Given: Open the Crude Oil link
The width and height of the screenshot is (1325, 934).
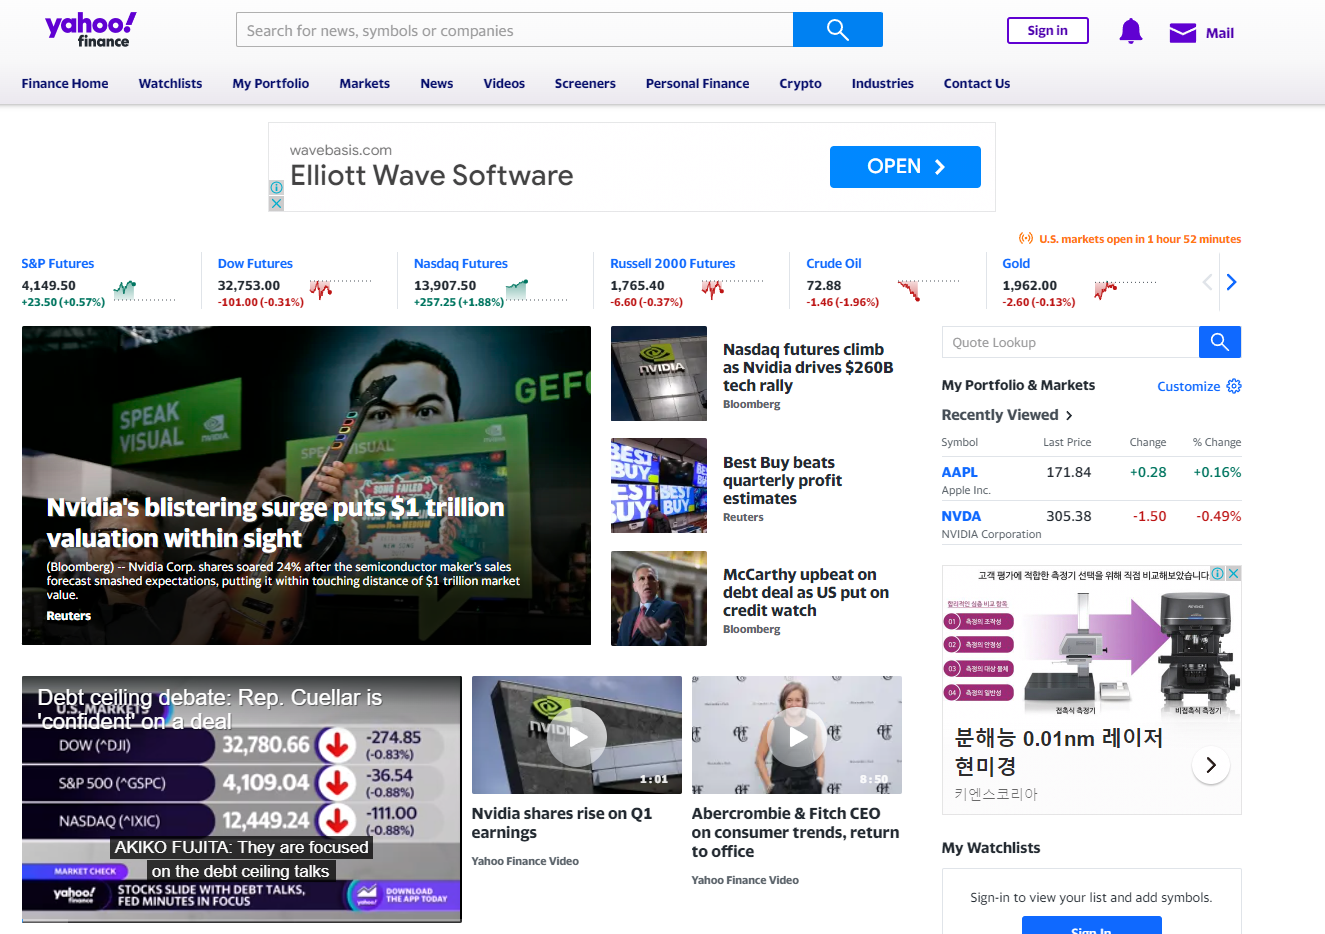Looking at the screenshot, I should point(834,263).
